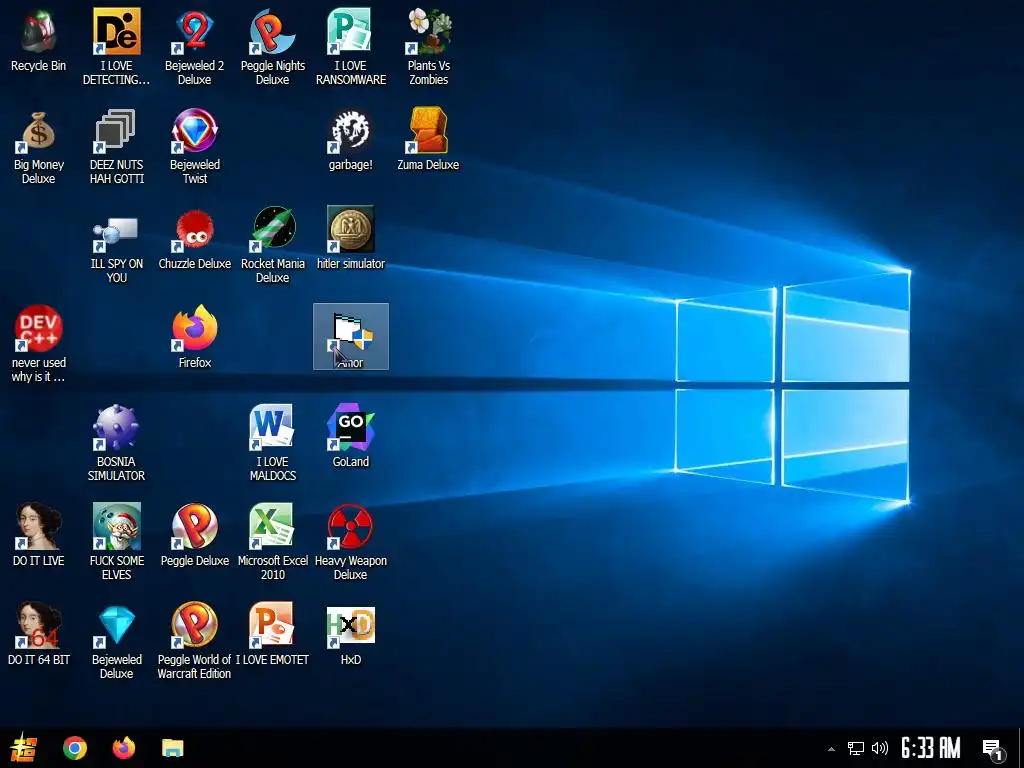Click the Dev C++ 'never used' shortcut
This screenshot has height=768, width=1024.
pyautogui.click(x=39, y=328)
